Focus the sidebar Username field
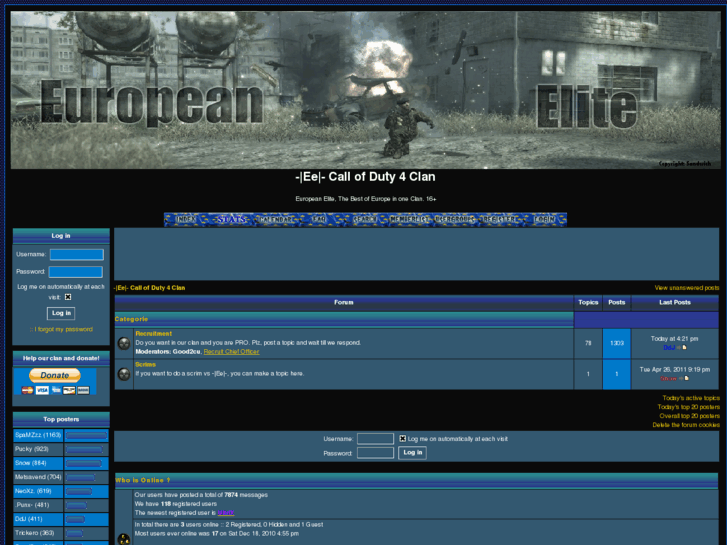The image size is (727, 545). click(77, 254)
